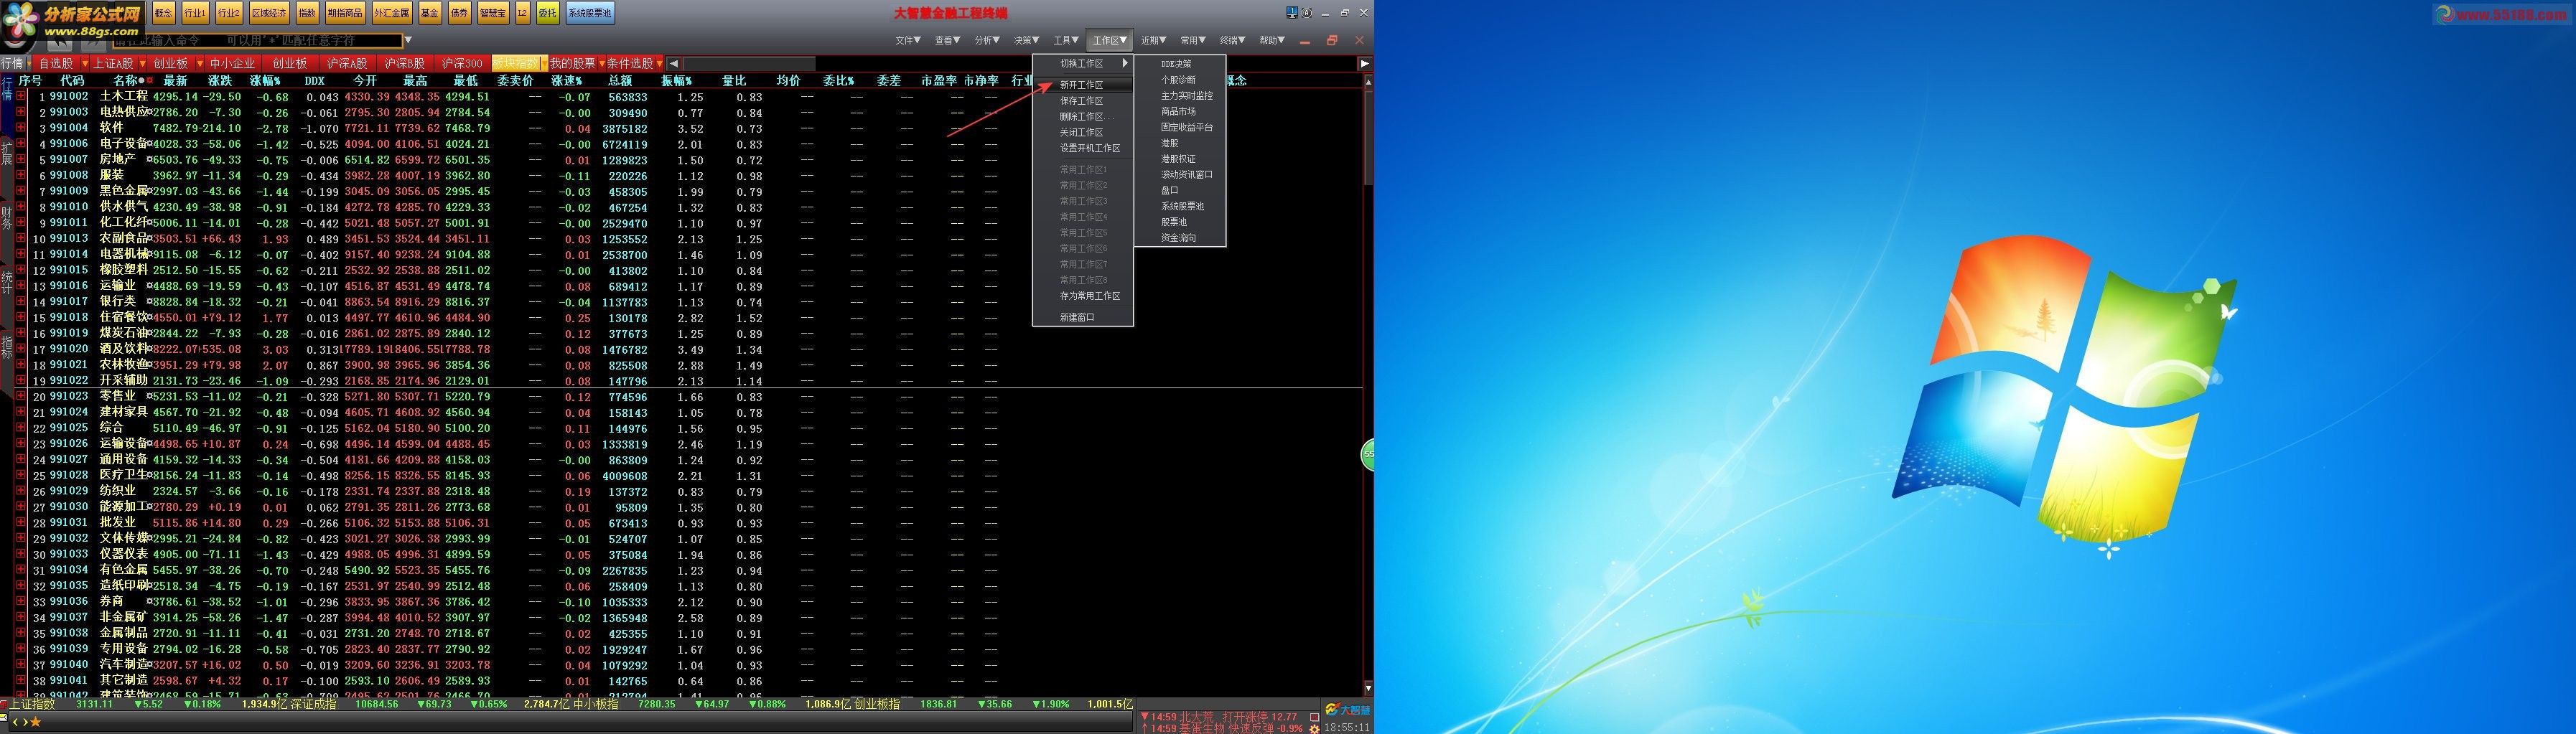Open the command input history dropdown arrow
The height and width of the screenshot is (734, 2576).
pos(408,41)
